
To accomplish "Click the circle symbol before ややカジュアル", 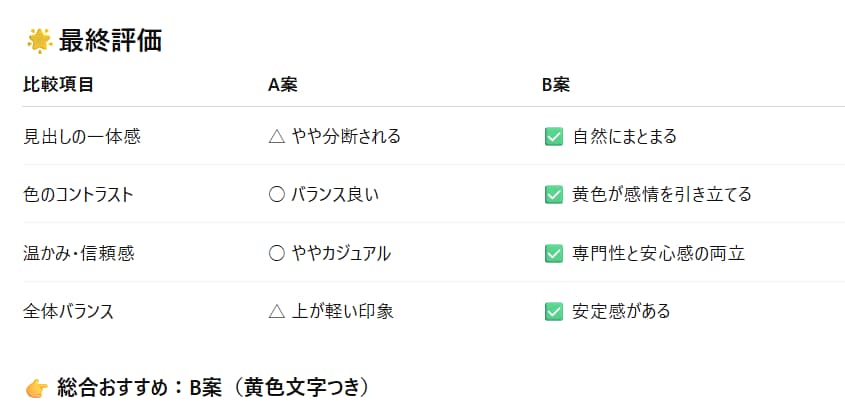I will (278, 253).
